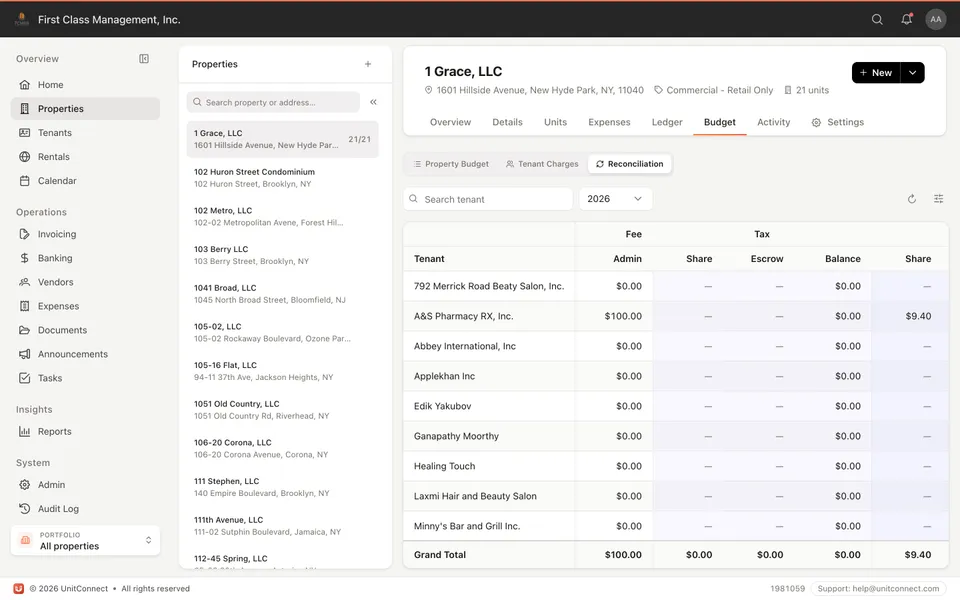960x600 pixels.
Task: Open table column filter settings icon
Action: click(939, 199)
